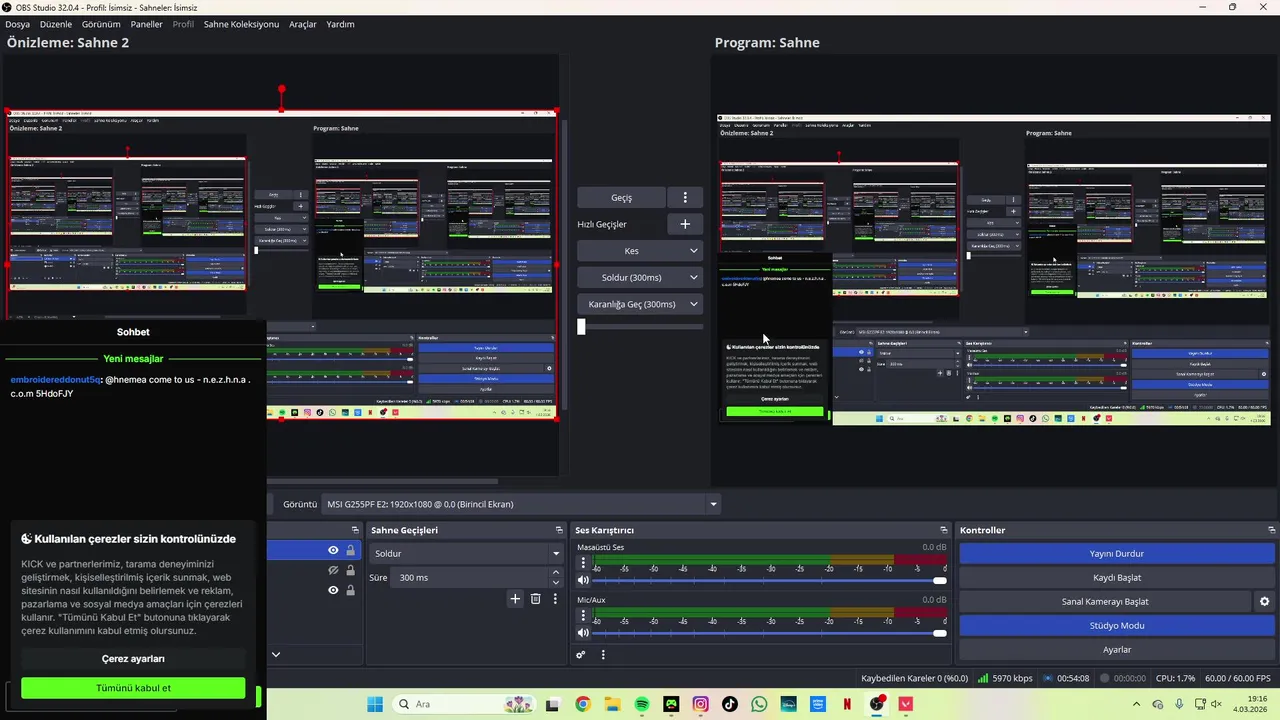Open the Sahne Geçişleri three-dot properties menu
Screen dimensions: 1280x720
pos(555,599)
